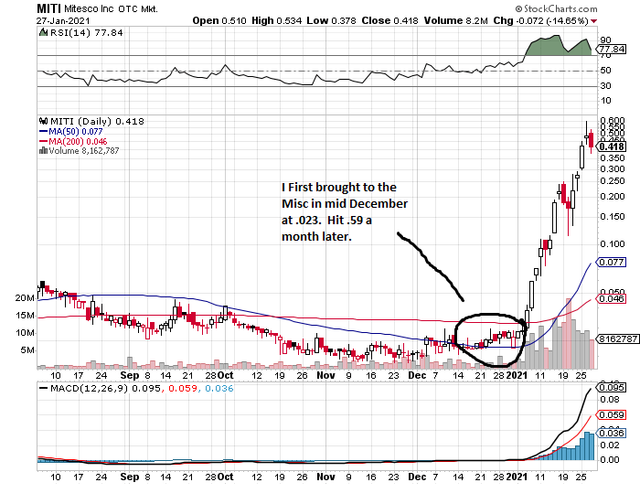Click the 0.077 MA(50) tag on right axis

611,262
